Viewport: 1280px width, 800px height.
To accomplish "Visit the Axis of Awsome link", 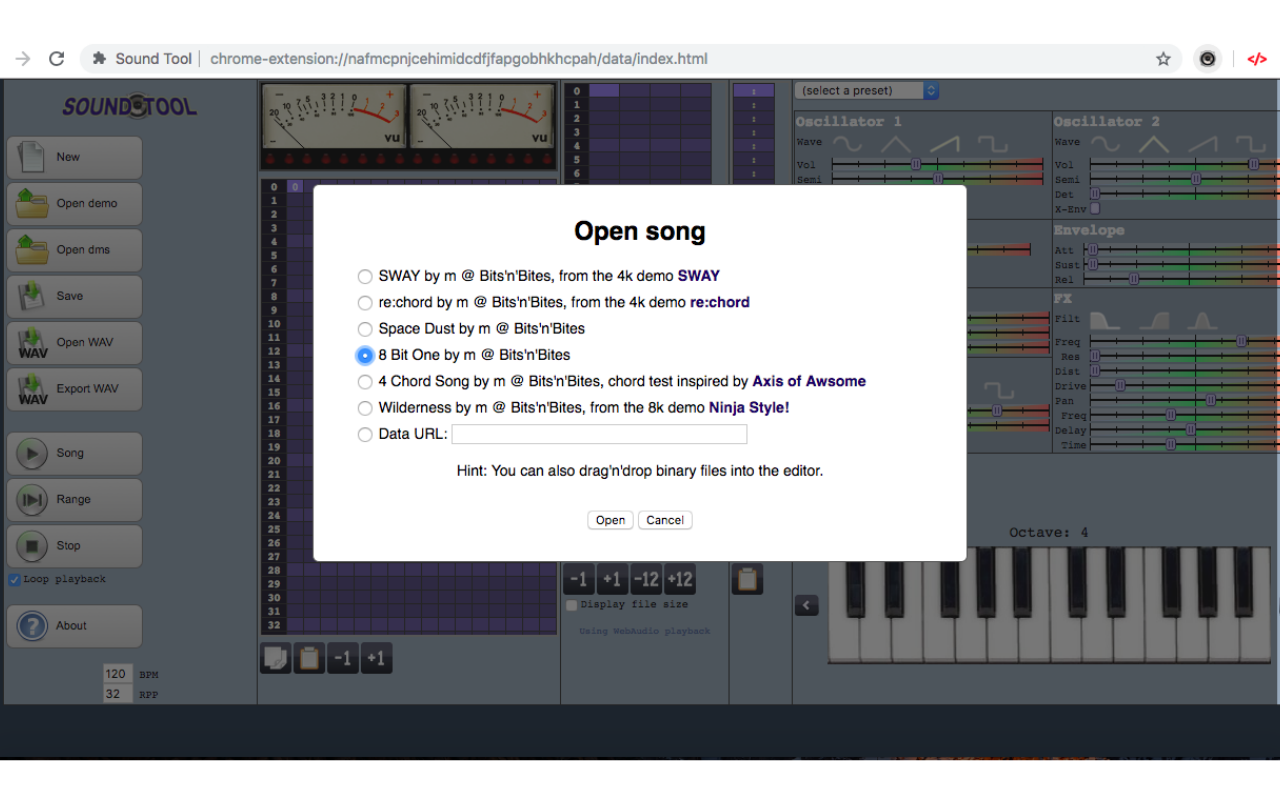I will coord(809,381).
